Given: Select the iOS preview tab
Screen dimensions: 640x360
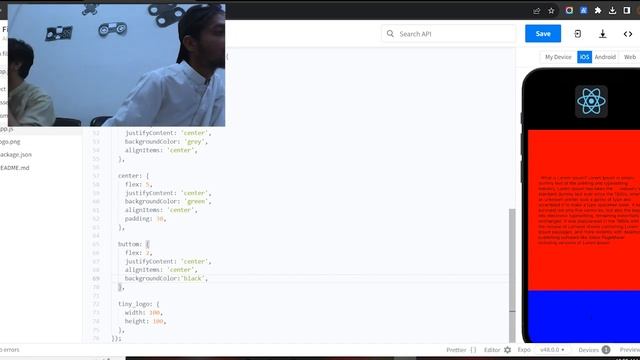Looking at the screenshot, I should pos(584,57).
